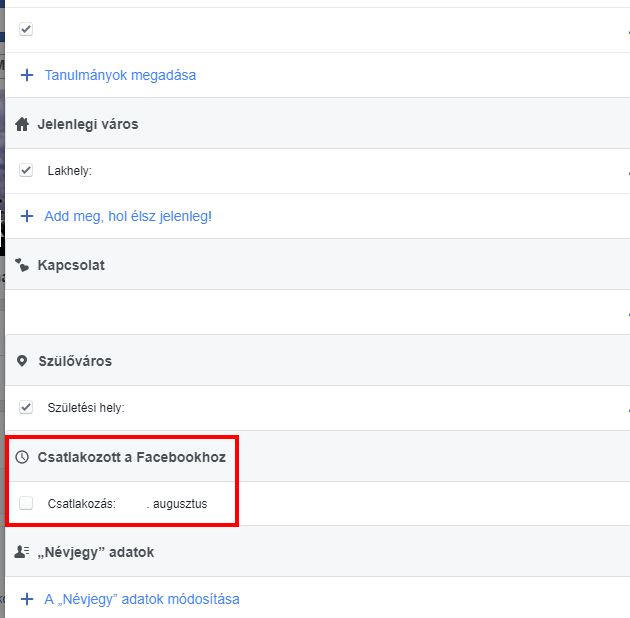Click the plus icon beside „Névjegy” adatok módosítása
This screenshot has width=630, height=618.
pos(27,599)
